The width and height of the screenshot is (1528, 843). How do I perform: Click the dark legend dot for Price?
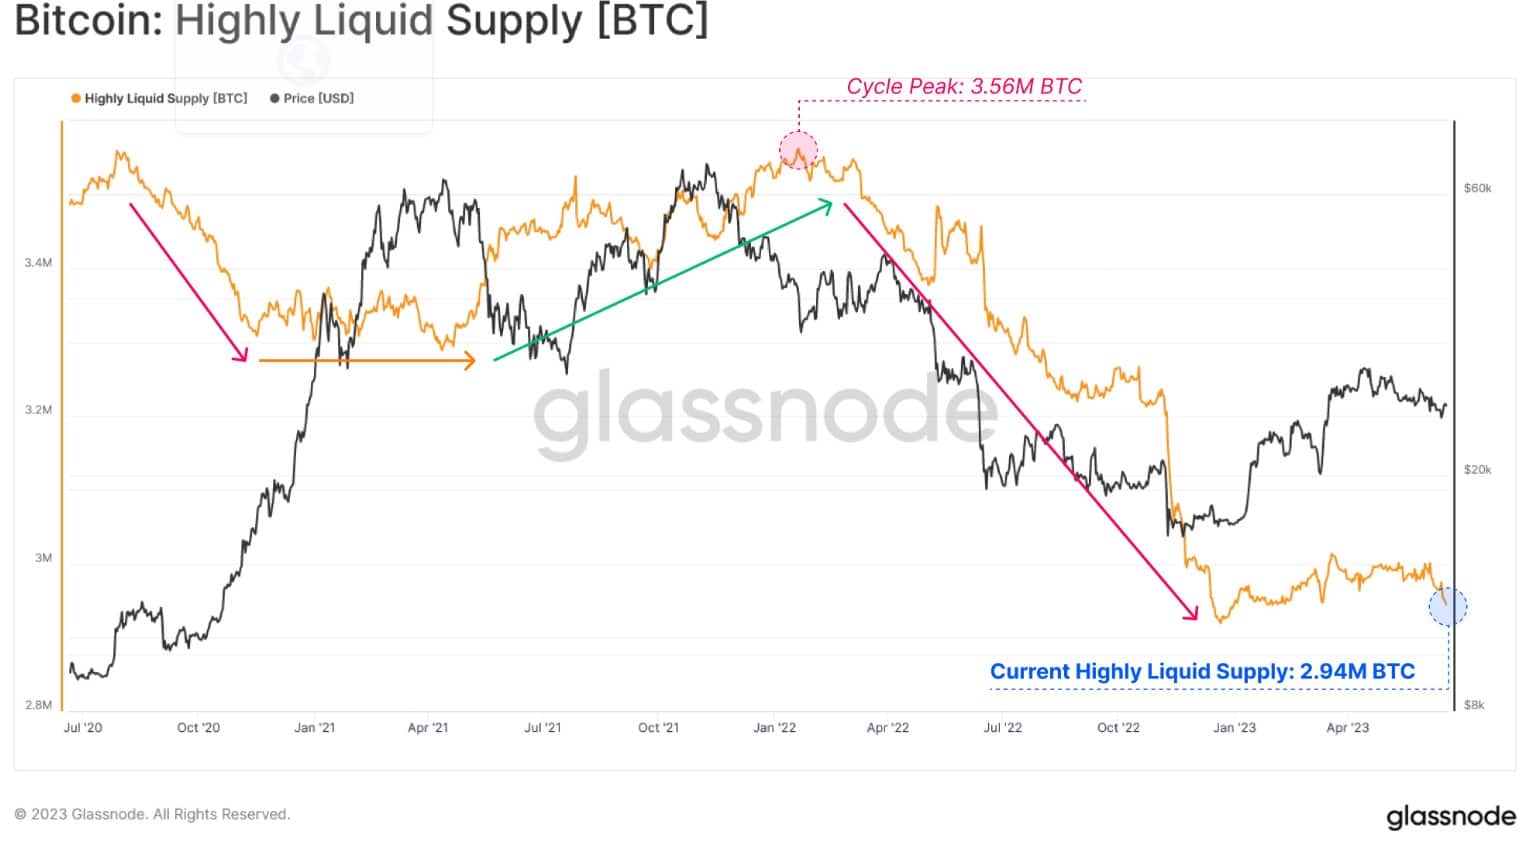[x=275, y=98]
